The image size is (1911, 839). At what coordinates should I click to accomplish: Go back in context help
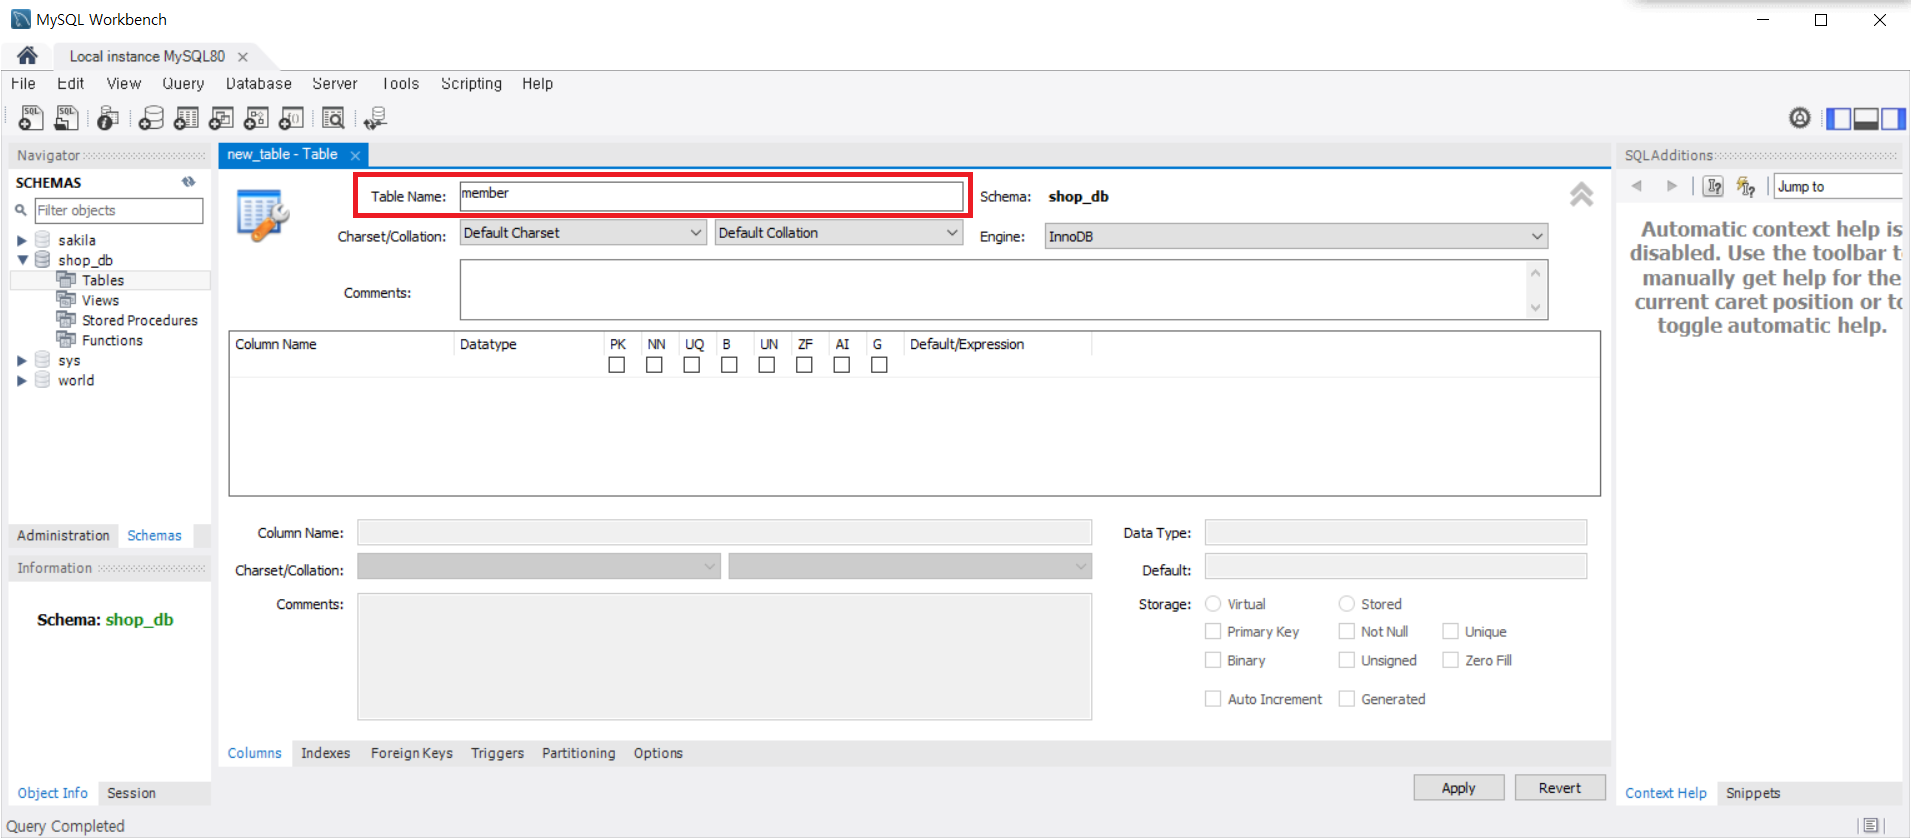(x=1637, y=186)
